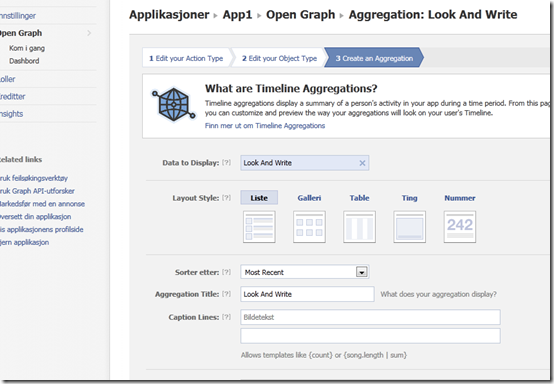The image size is (554, 384).
Task: Open Innstillinger in the sidebar
Action: pos(18,16)
